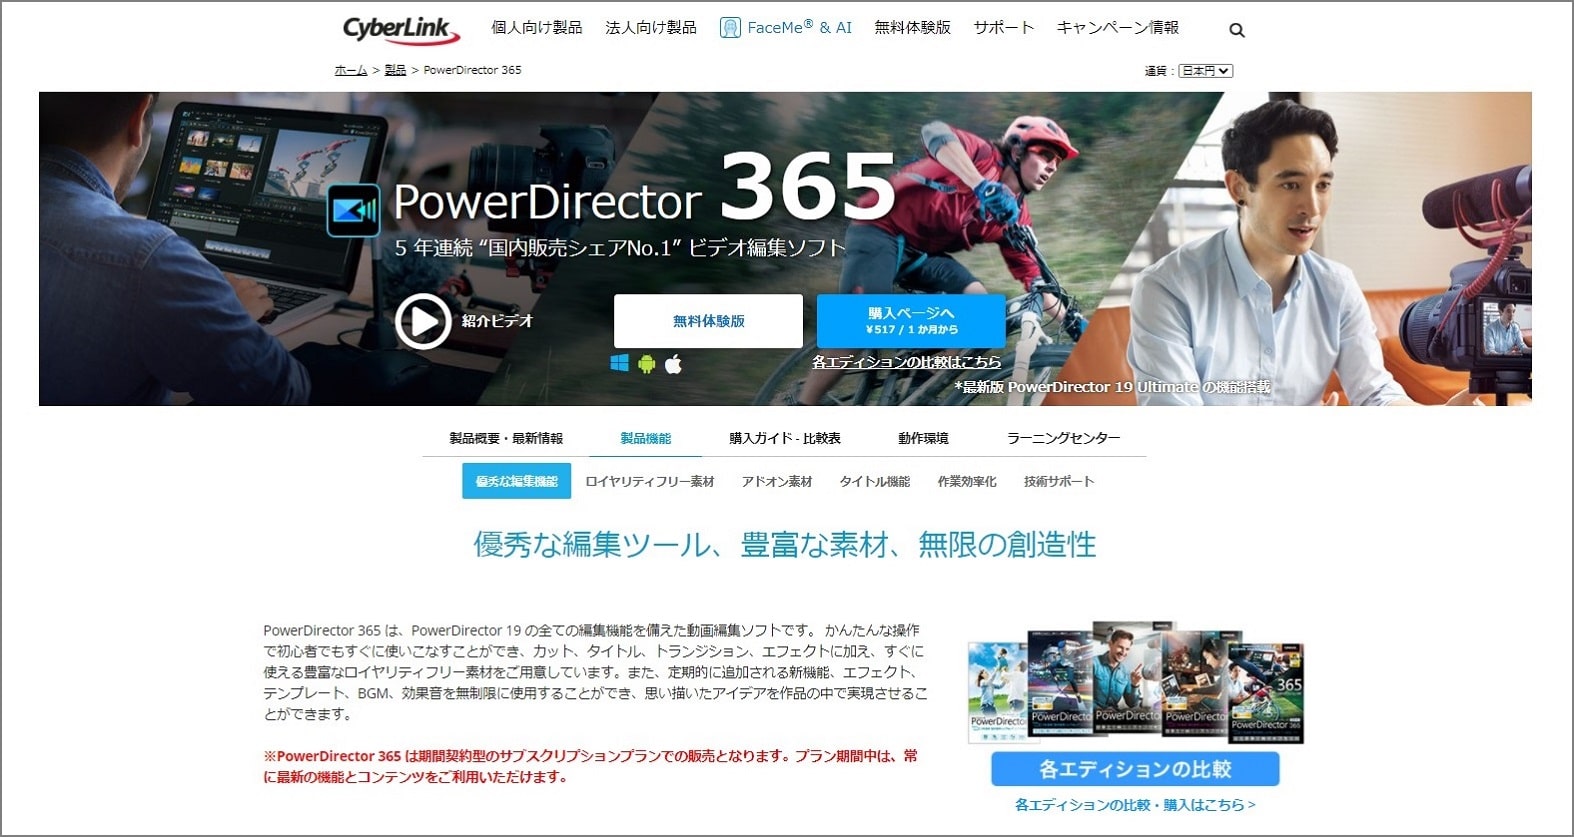
Task: Open 各エディションの比較・購入はこちら link
Action: (x=1135, y=805)
